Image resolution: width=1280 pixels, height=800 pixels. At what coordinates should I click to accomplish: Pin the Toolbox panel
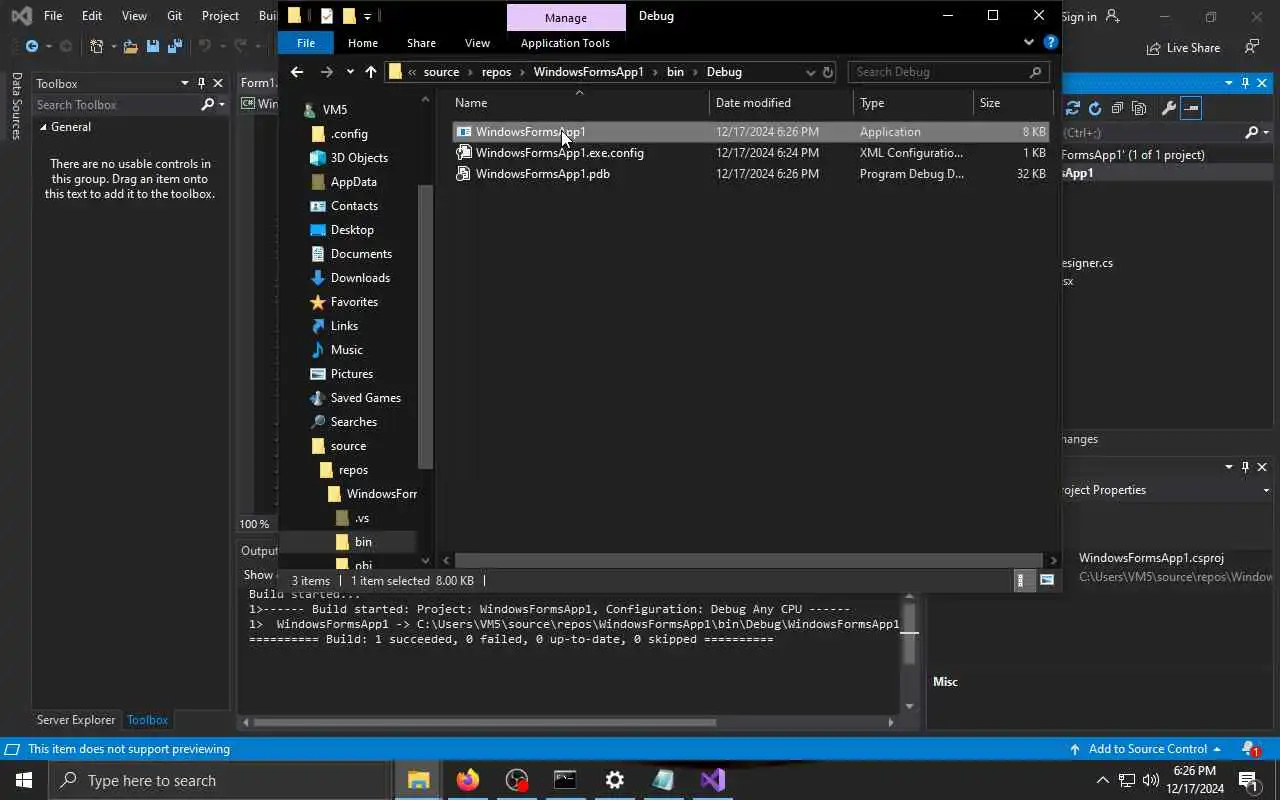(201, 83)
